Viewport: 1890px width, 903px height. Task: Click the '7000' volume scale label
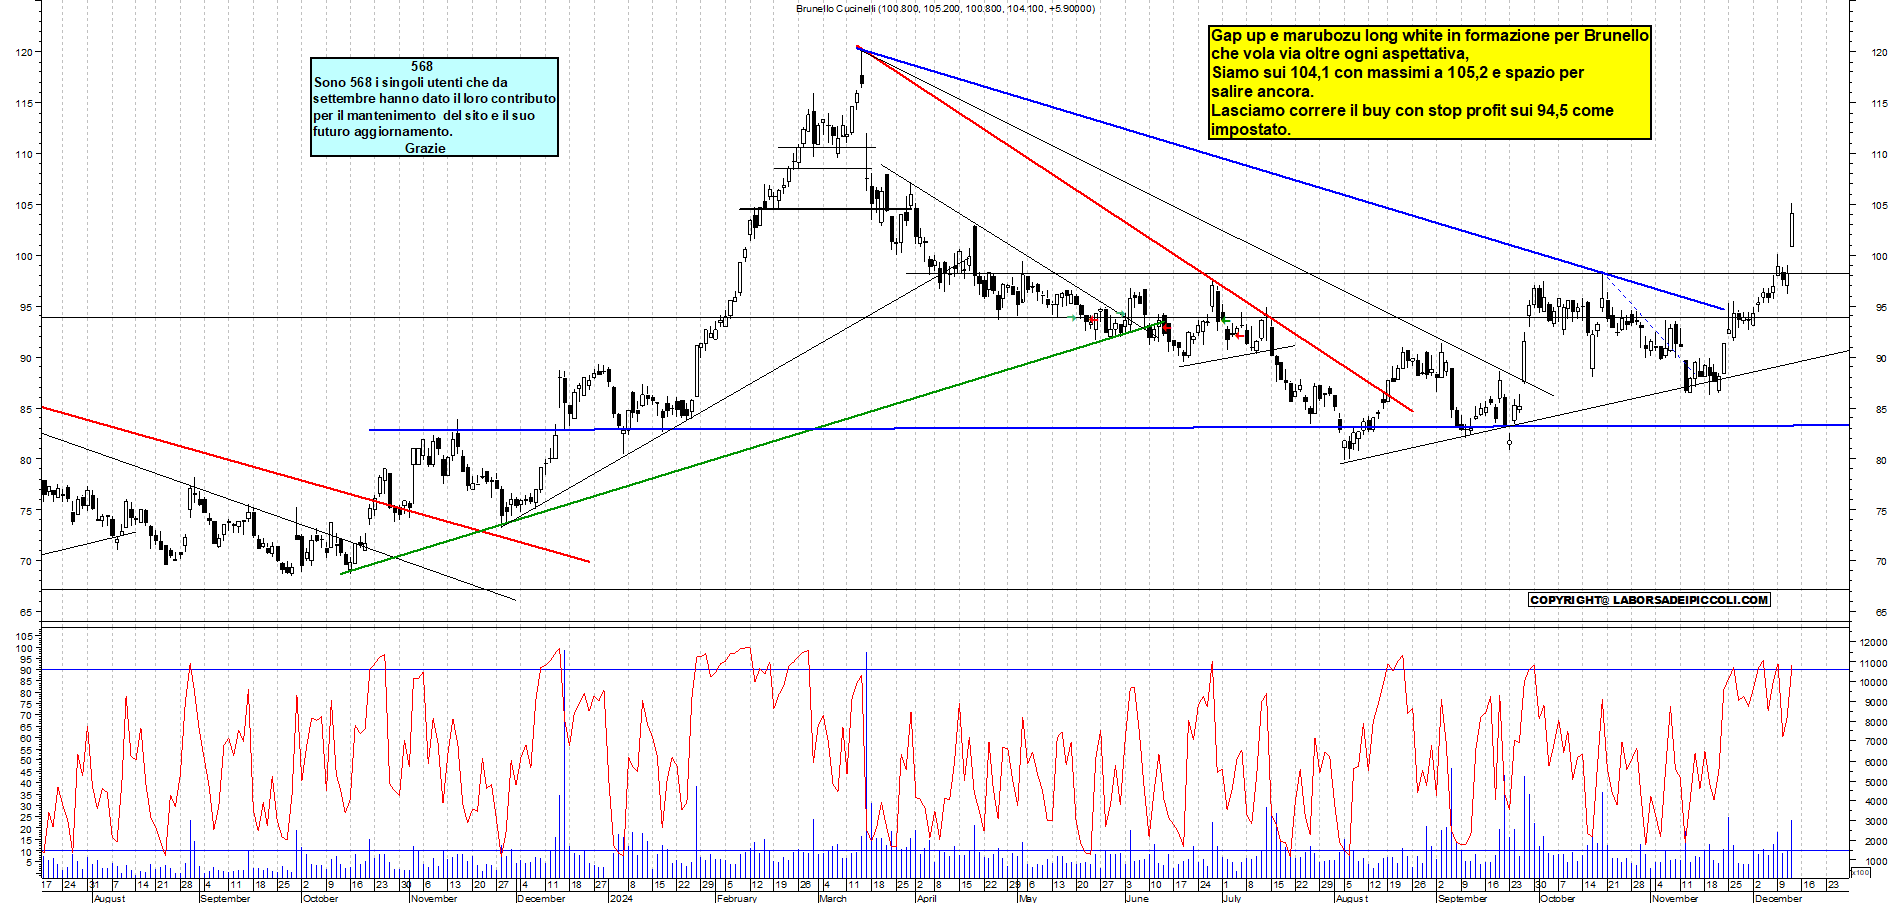pos(1876,742)
